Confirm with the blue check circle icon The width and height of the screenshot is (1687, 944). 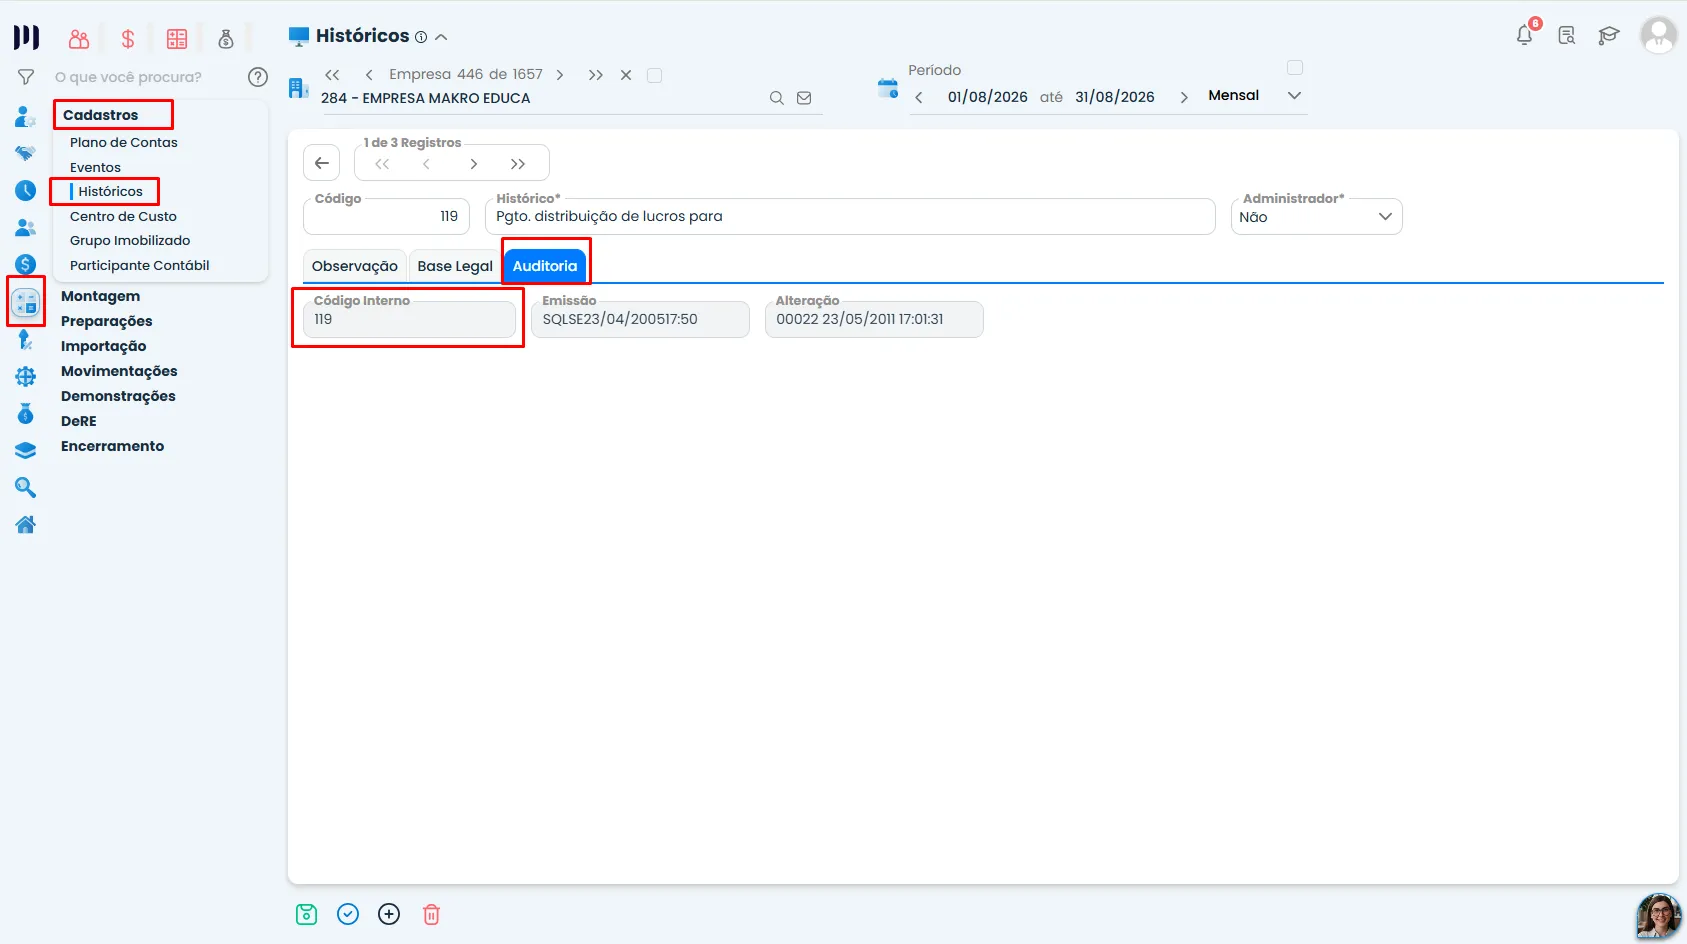[x=348, y=914]
